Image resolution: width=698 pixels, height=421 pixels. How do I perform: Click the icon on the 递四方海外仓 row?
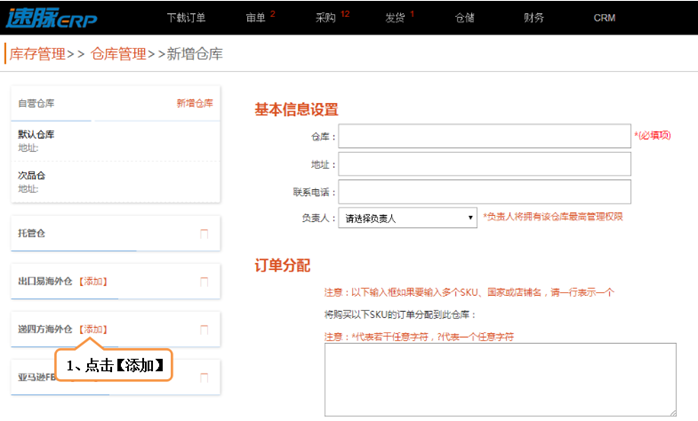[x=205, y=329]
